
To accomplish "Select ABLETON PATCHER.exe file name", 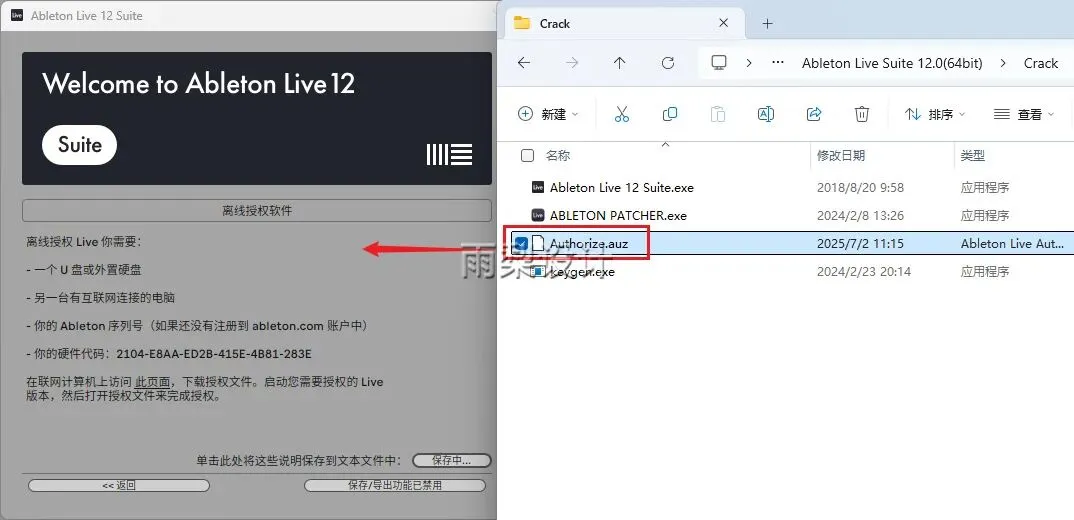I will pos(618,215).
